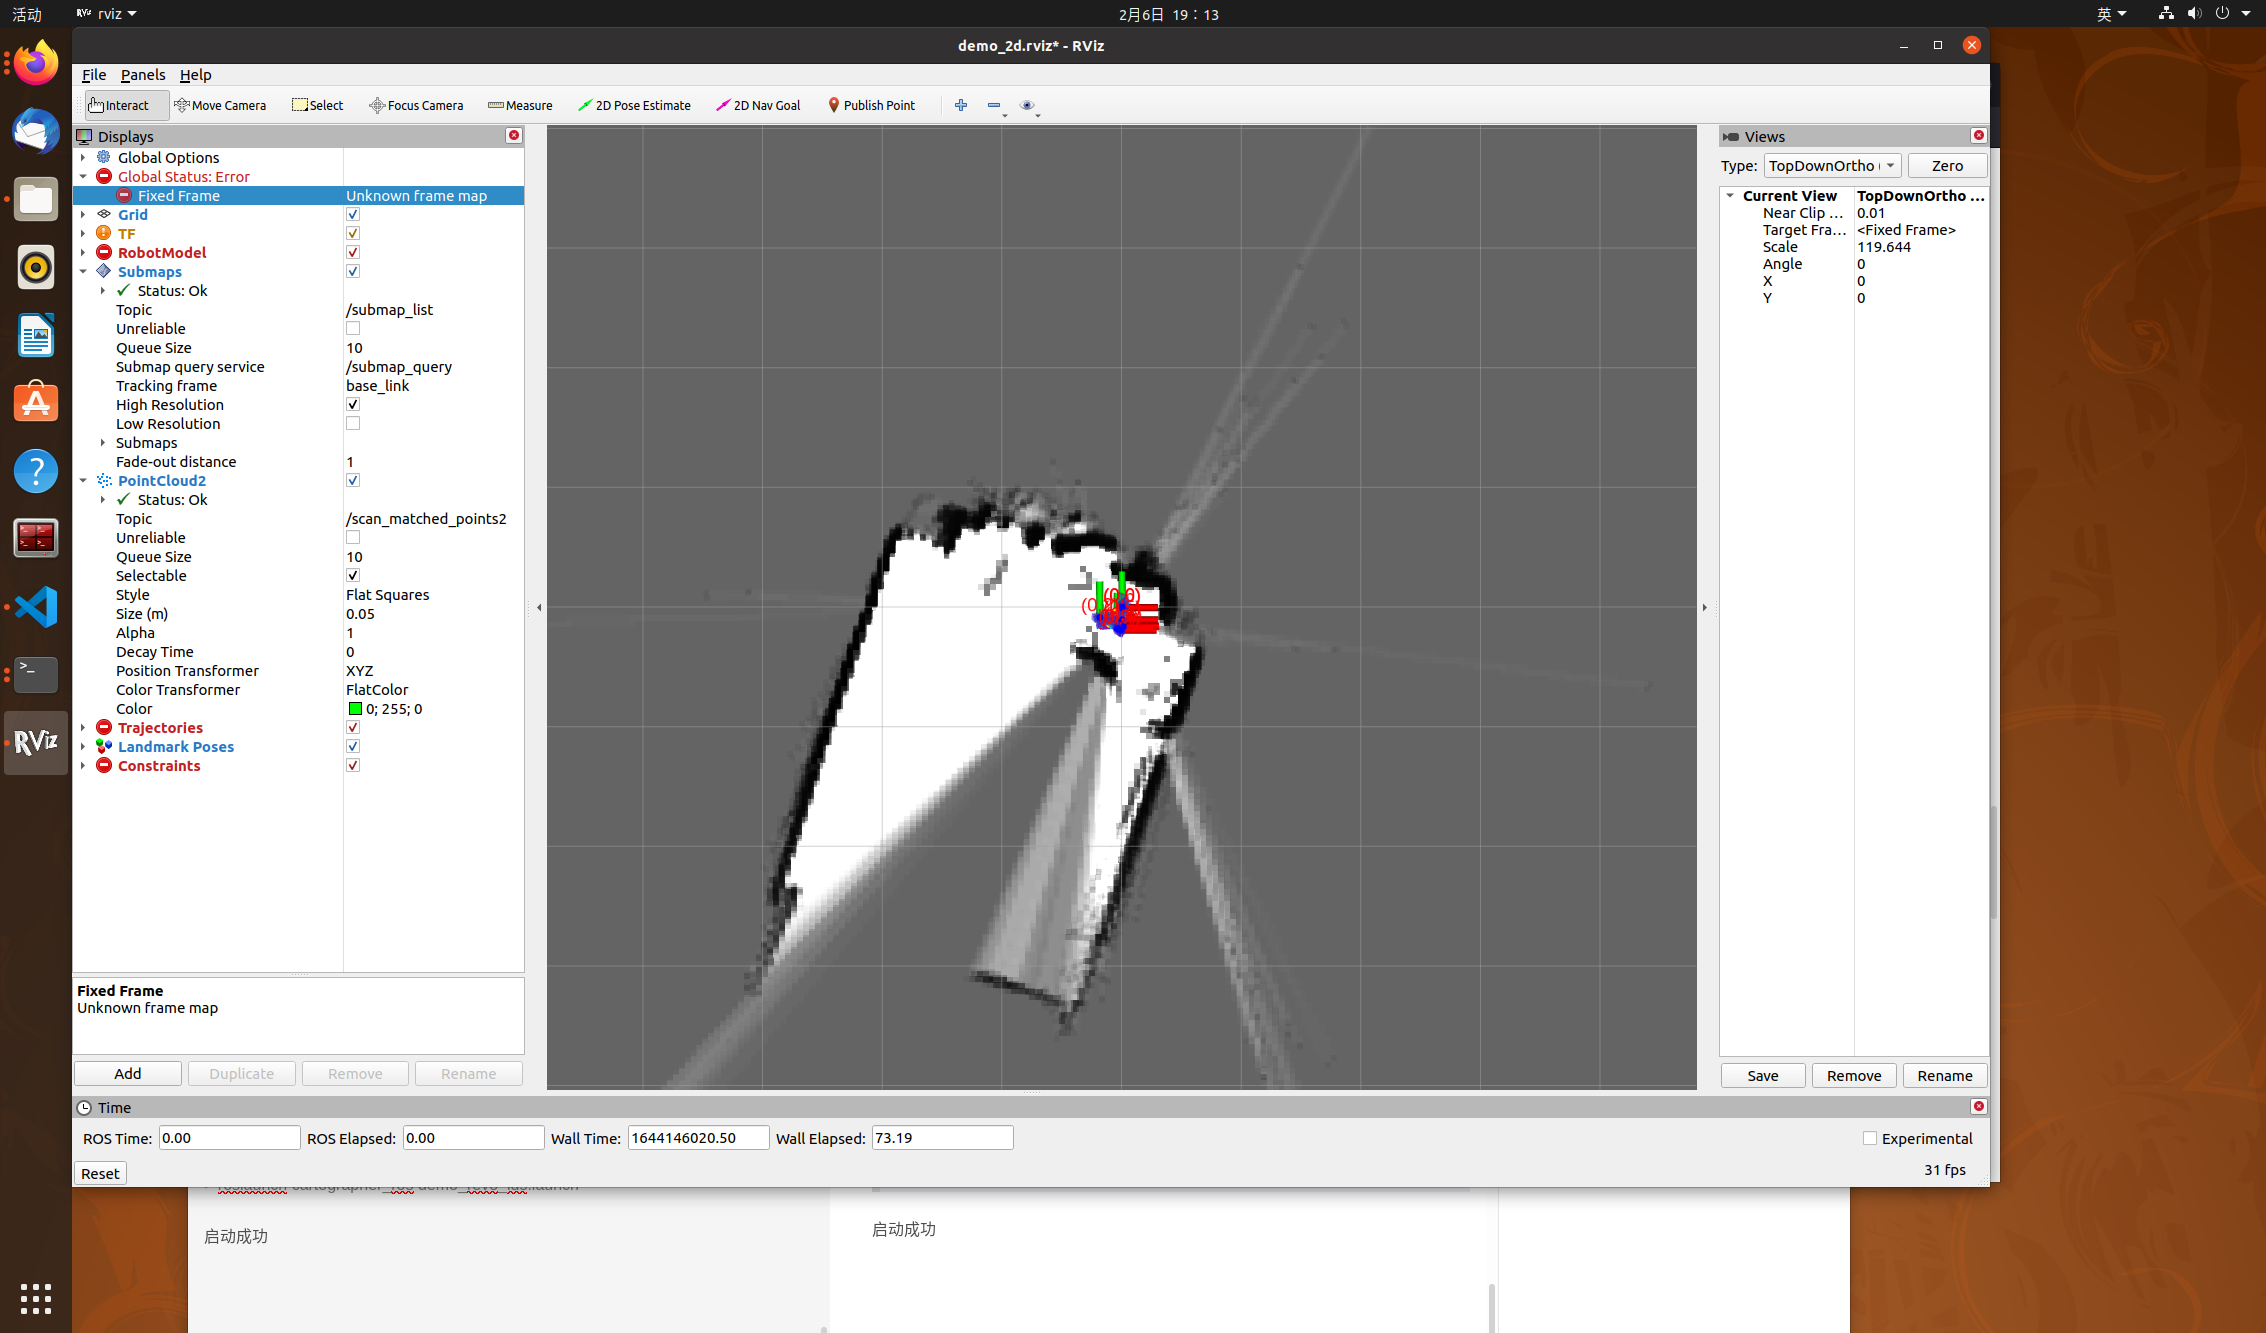Screen dimensions: 2266x1333
Task: Choose the 2D Pose Estimate tool
Action: click(635, 105)
